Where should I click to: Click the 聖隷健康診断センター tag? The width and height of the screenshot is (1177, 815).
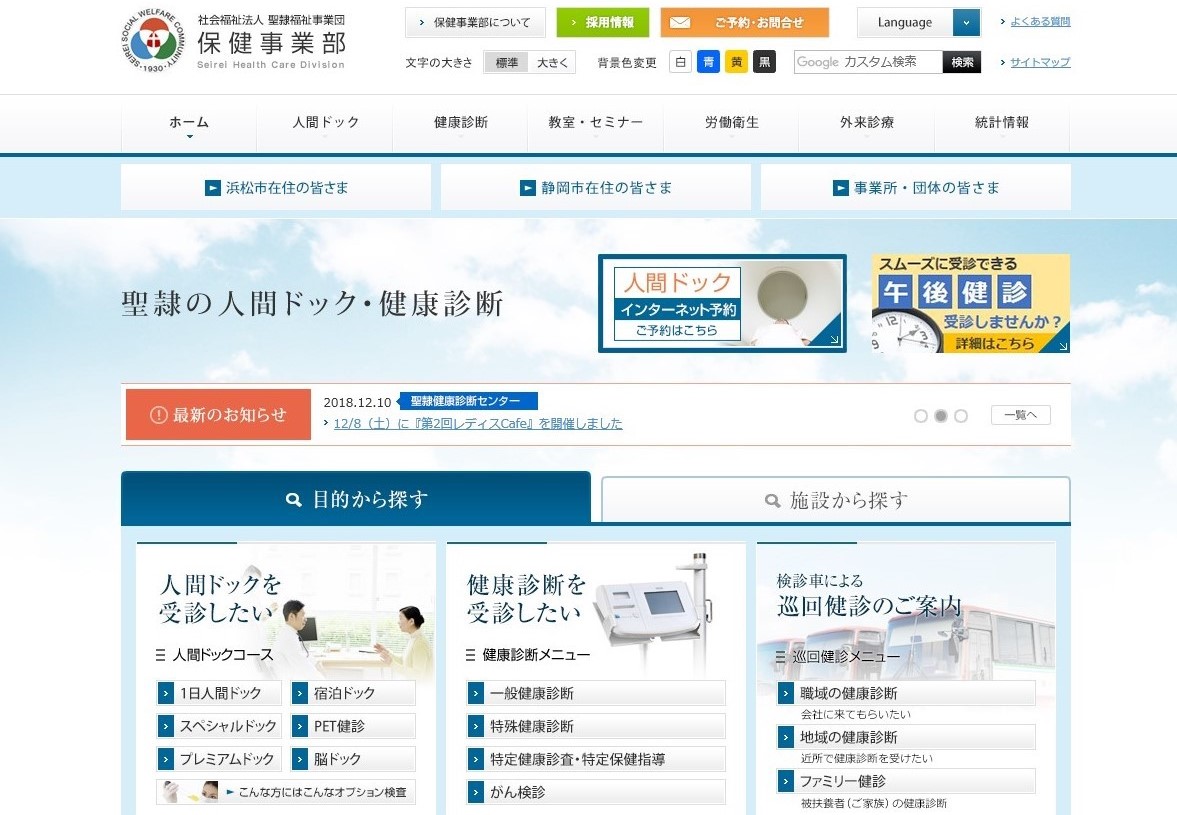[x=467, y=401]
